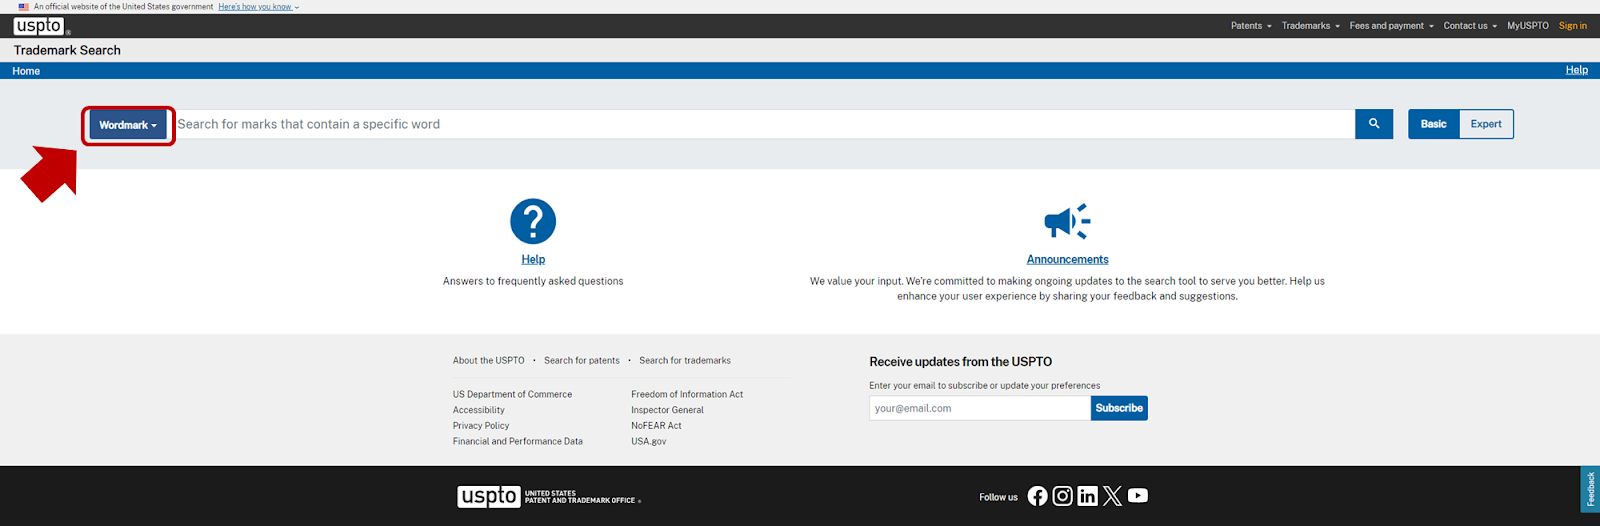Open USA.gov footer link

(x=648, y=441)
